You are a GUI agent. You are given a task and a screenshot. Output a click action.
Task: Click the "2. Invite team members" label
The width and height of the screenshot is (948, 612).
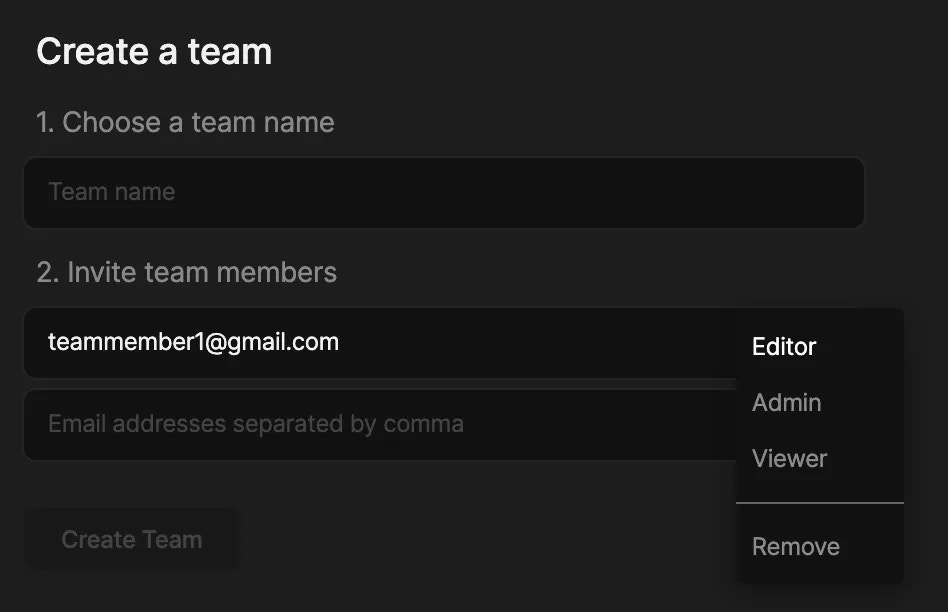[x=186, y=272]
